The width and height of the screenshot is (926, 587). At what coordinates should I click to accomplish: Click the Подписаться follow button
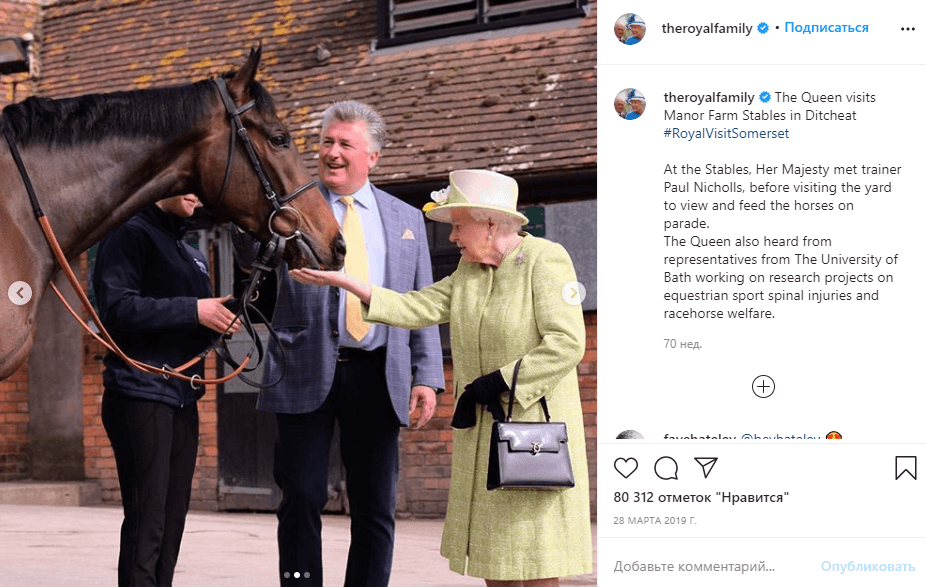(x=826, y=28)
